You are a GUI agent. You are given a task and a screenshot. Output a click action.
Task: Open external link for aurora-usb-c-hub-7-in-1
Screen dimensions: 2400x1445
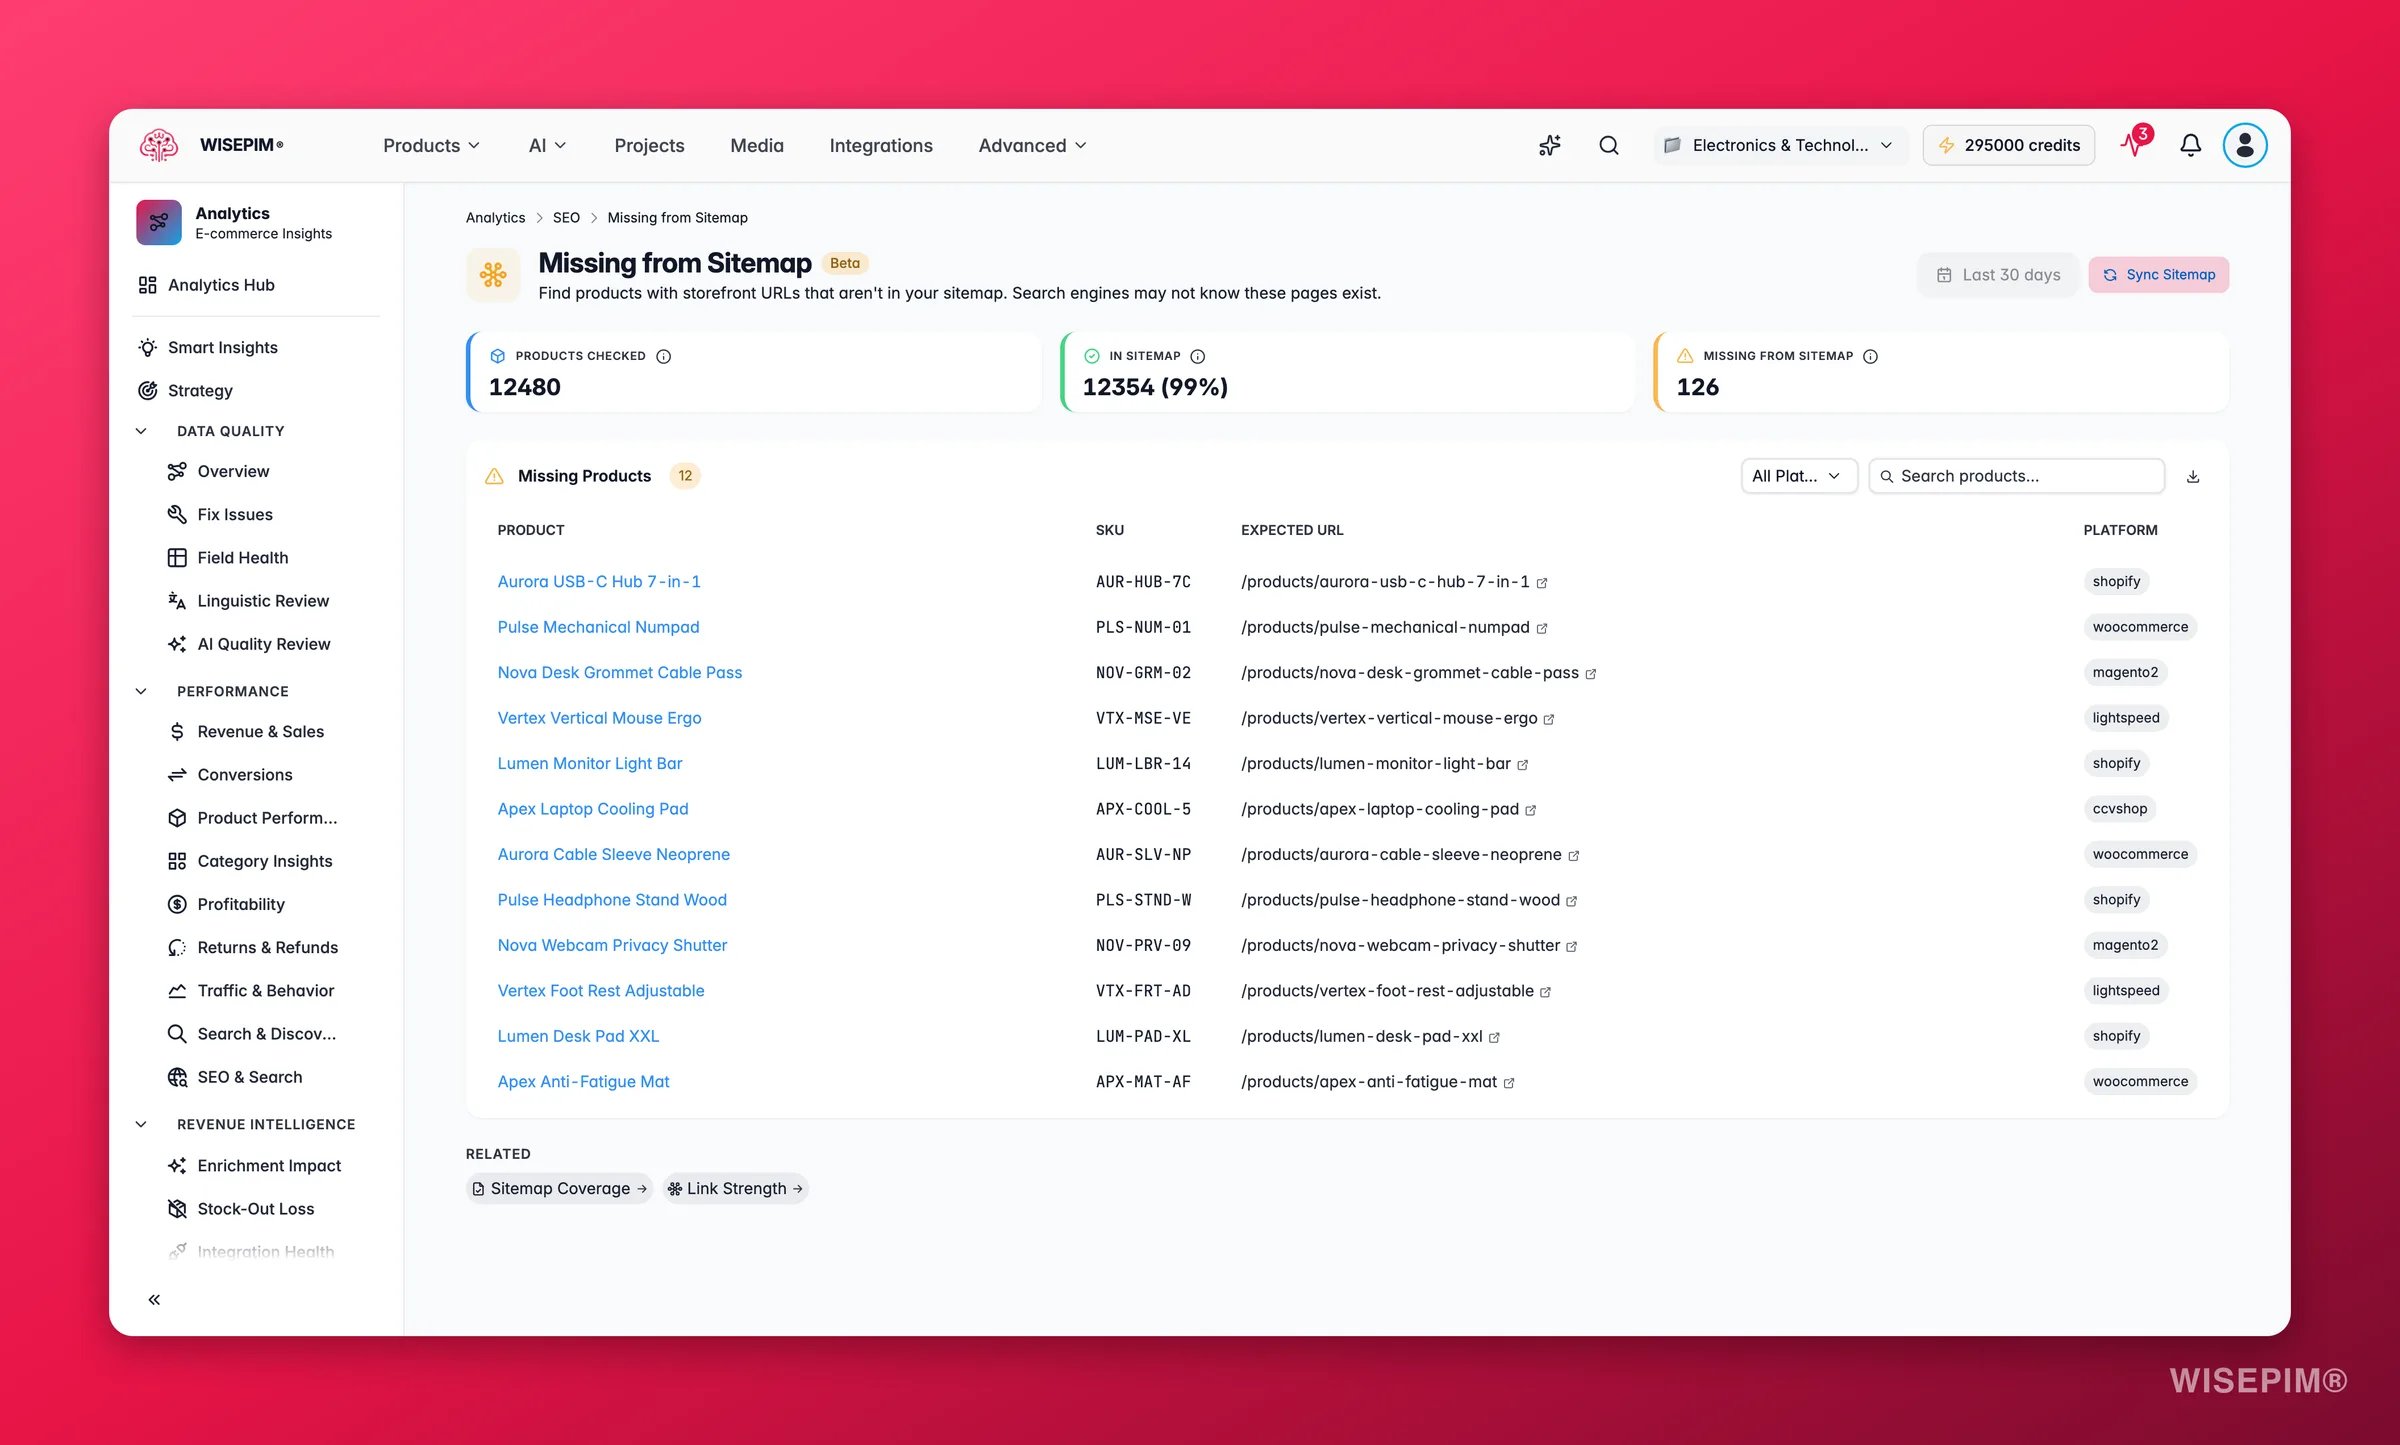1542,583
